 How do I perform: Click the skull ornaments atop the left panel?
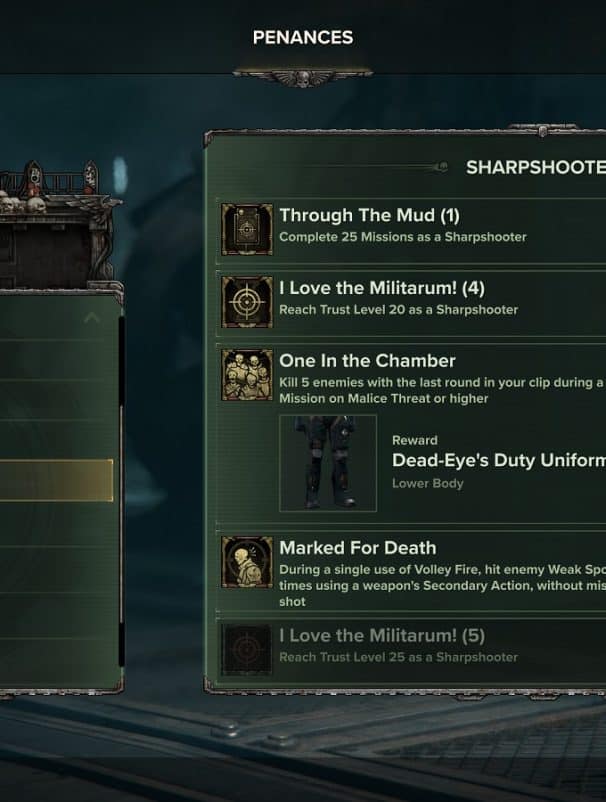point(23,205)
